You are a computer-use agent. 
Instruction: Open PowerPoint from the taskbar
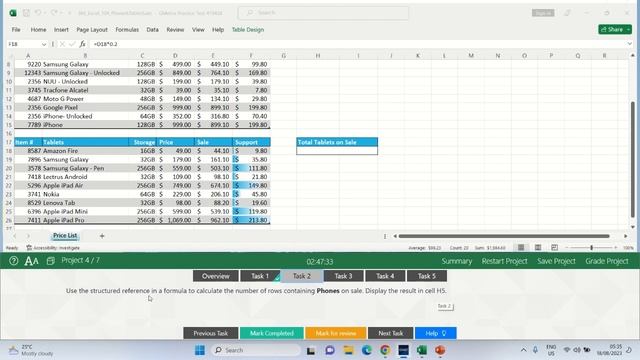pos(440,350)
